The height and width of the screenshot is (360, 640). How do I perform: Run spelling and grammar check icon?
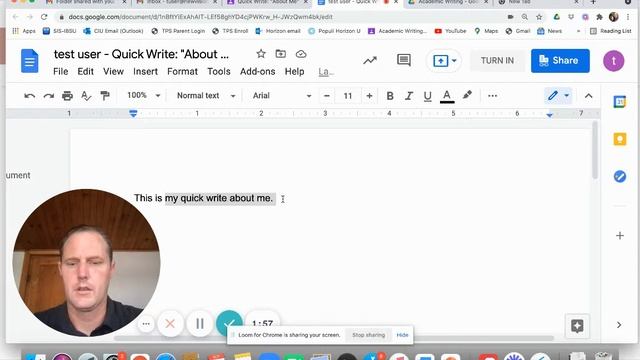(86, 96)
